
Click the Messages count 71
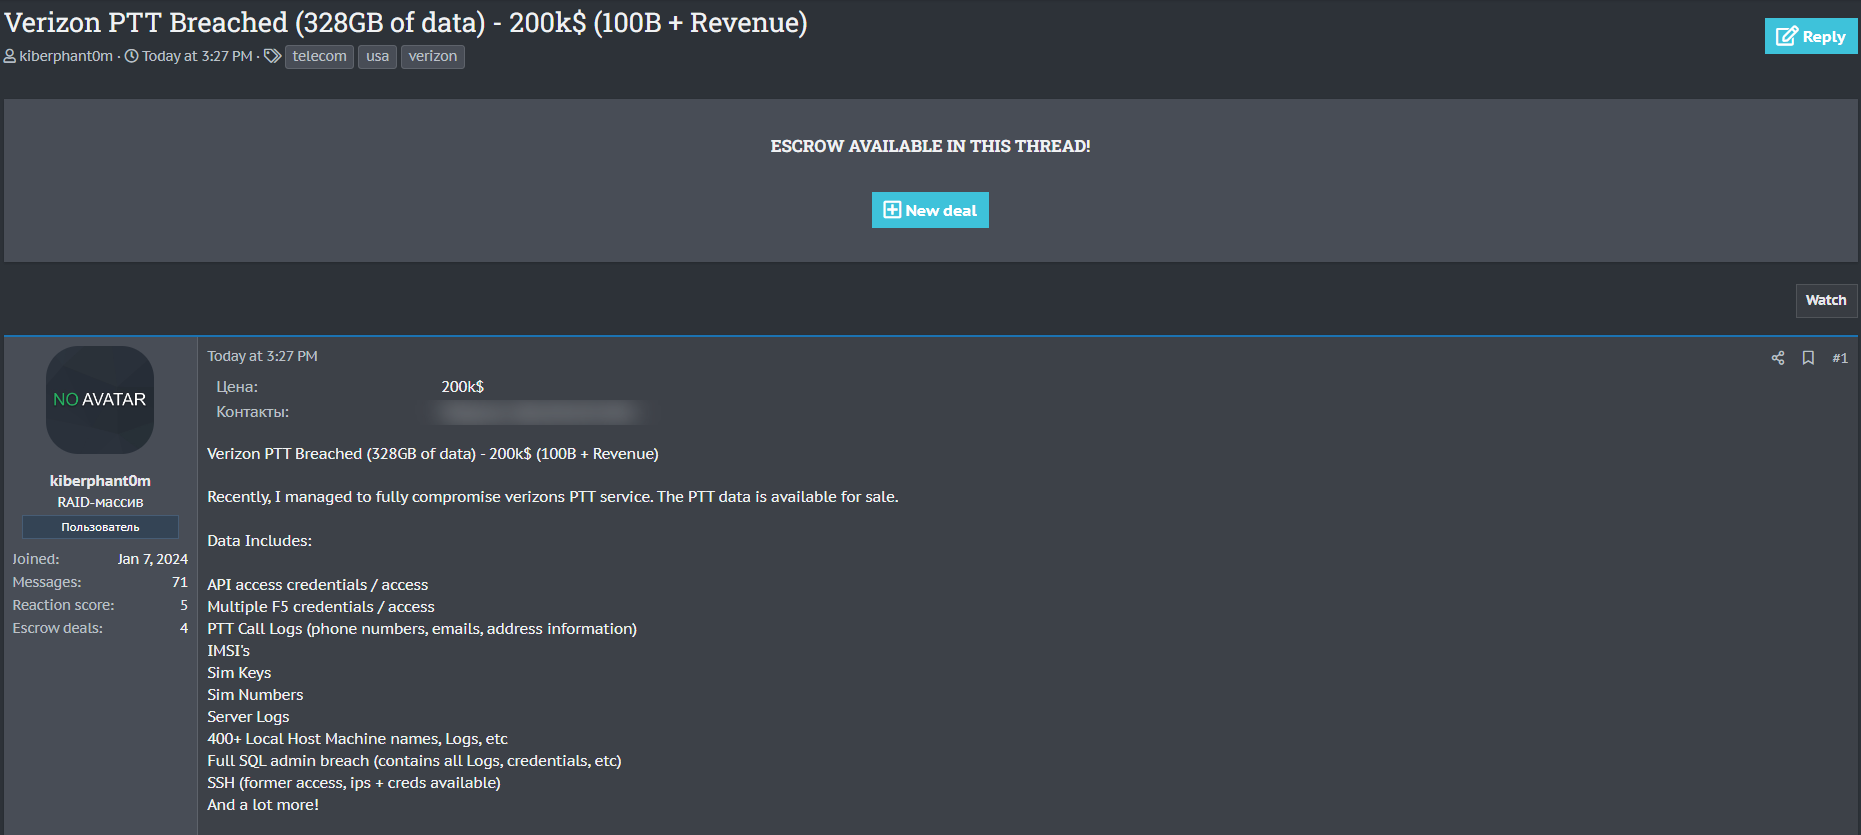click(180, 582)
